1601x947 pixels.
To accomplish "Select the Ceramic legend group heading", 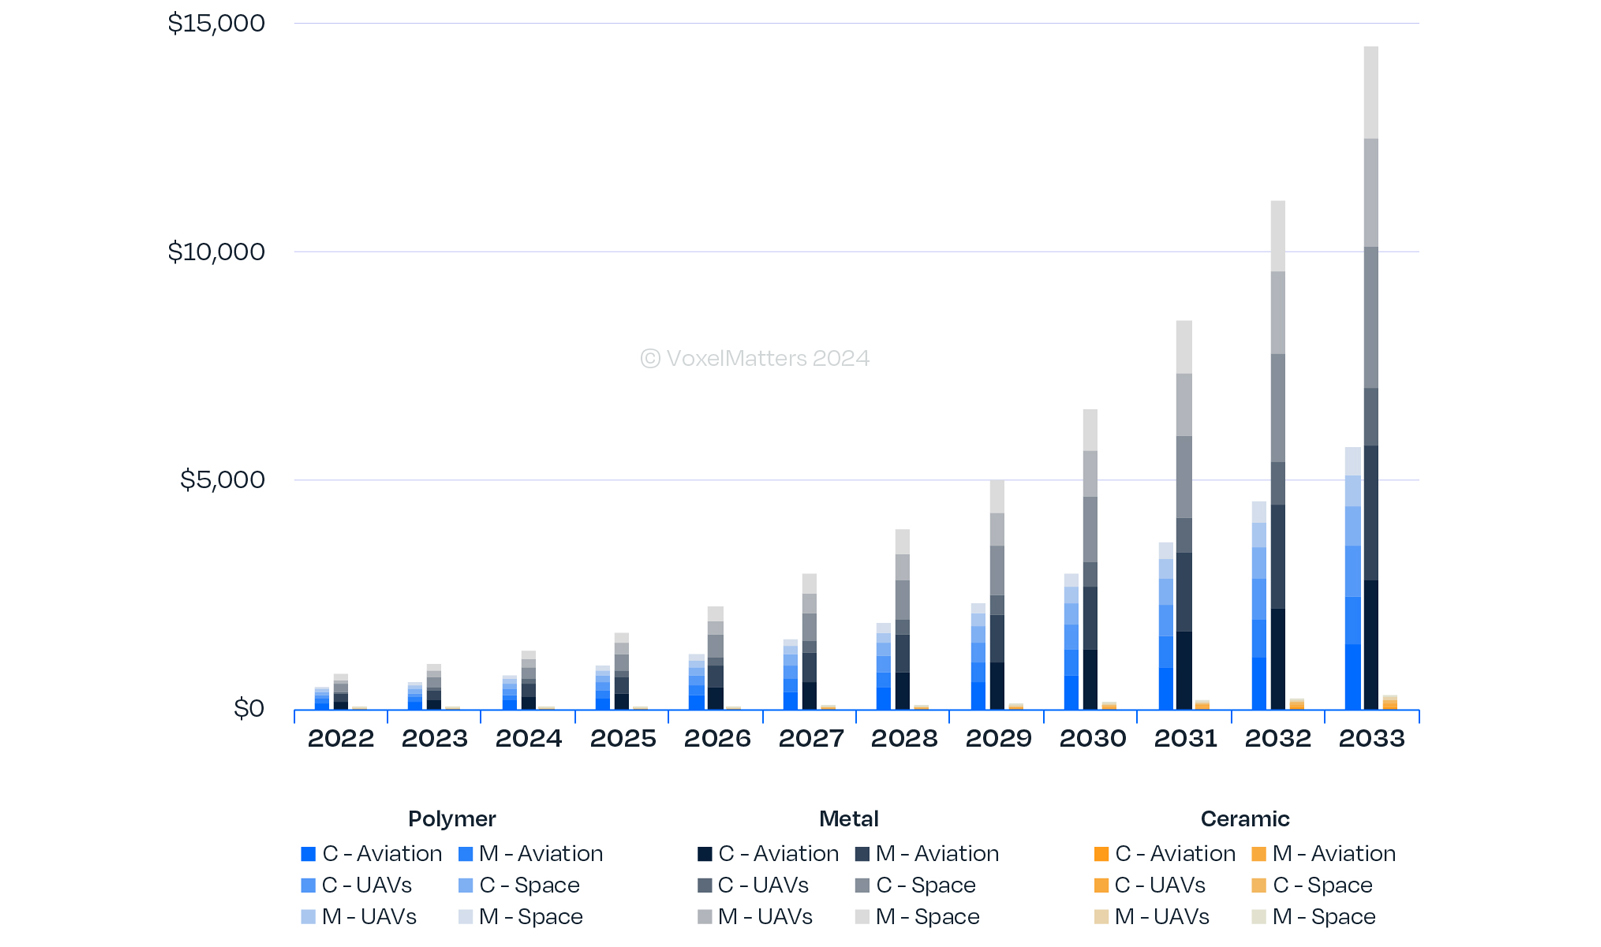I will (x=1245, y=819).
